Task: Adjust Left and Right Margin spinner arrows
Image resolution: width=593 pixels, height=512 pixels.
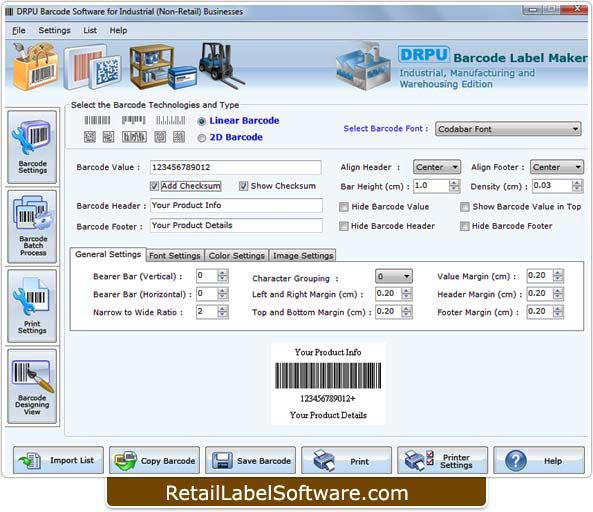Action: click(407, 294)
